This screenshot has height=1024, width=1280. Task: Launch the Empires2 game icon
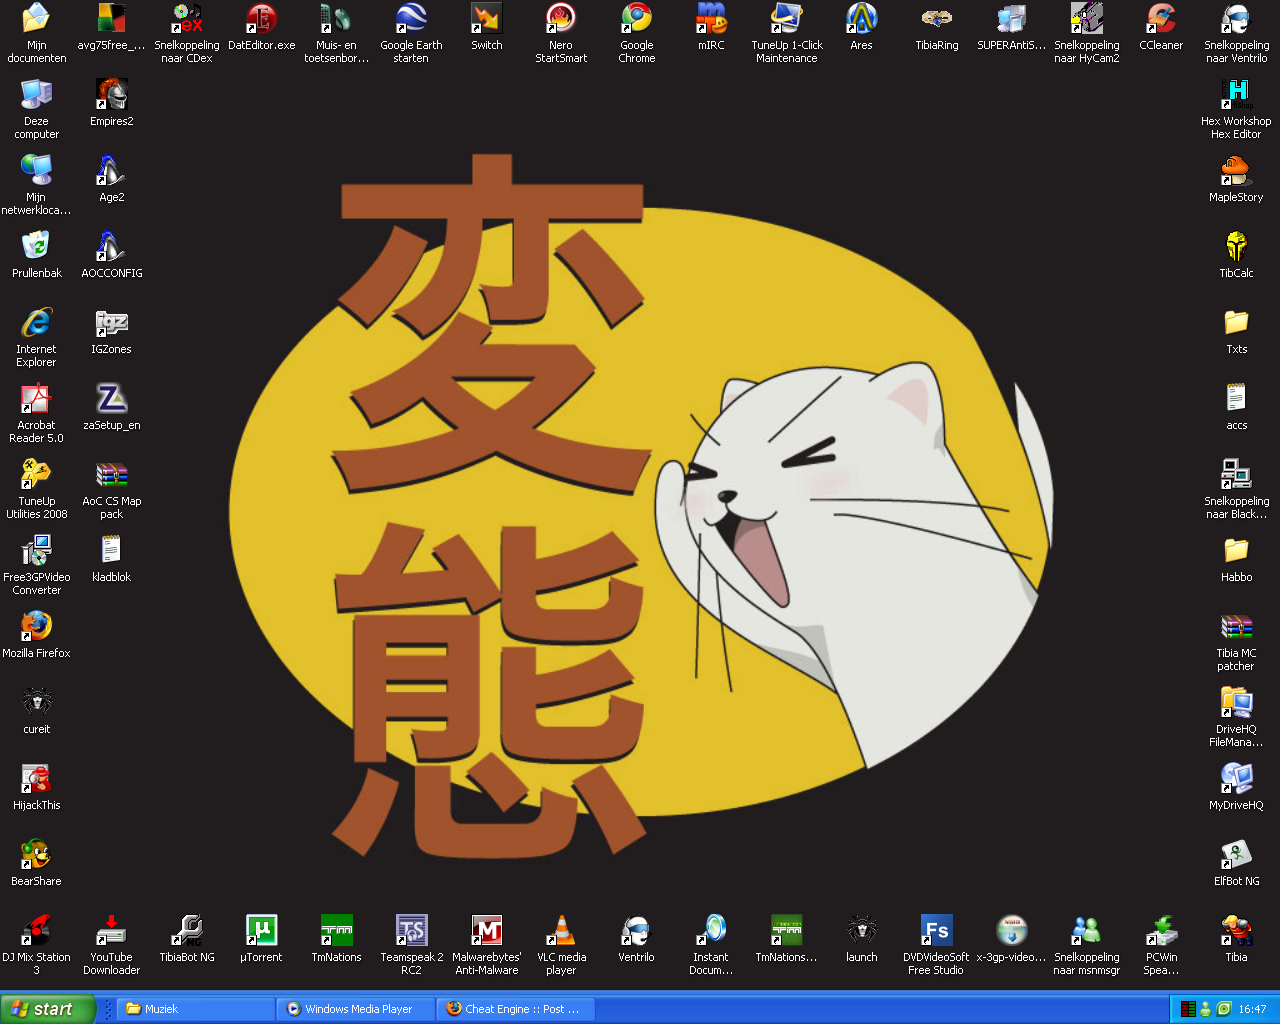point(111,94)
